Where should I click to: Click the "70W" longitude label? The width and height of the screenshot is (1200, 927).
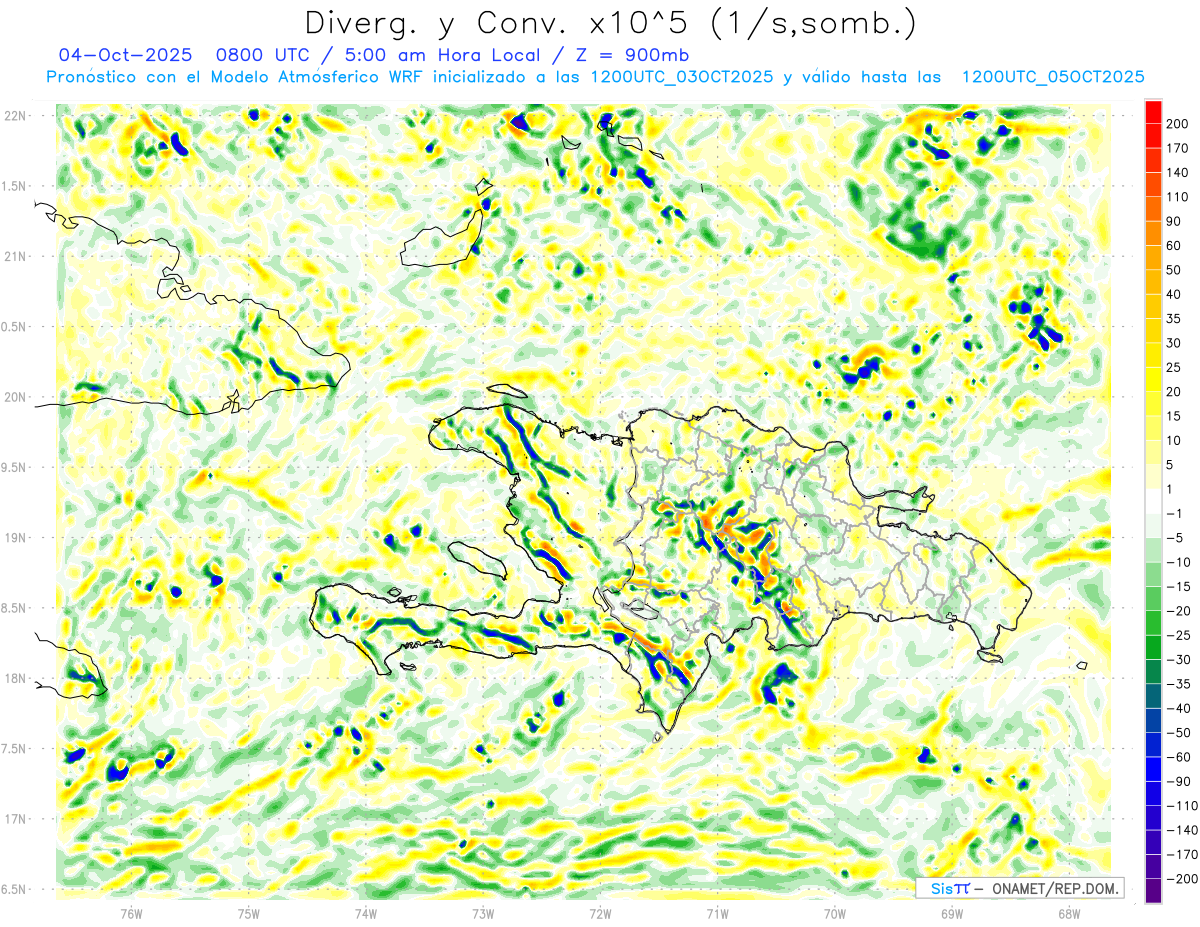[x=835, y=913]
